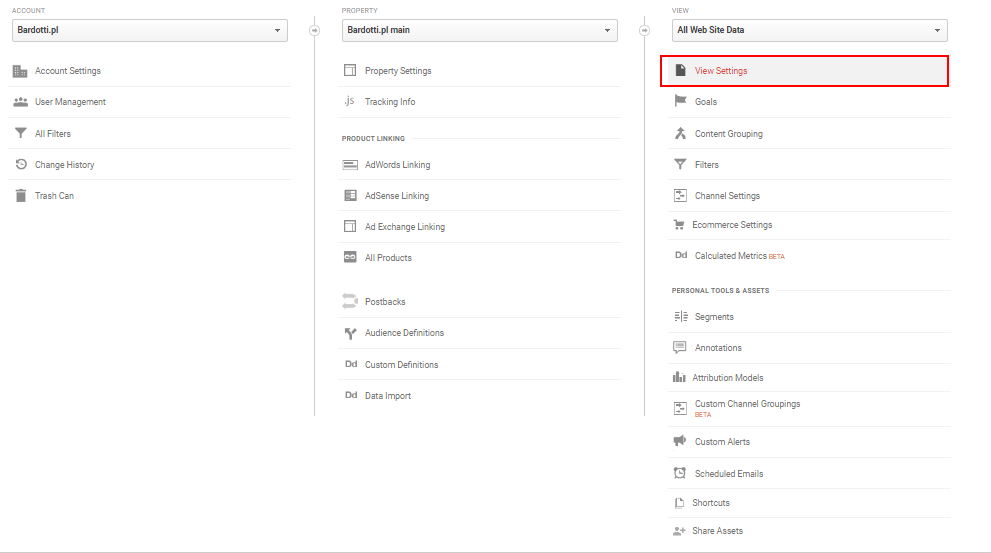Open the Bardotti.pl account dropdown
This screenshot has height=553, width=991.
click(x=150, y=30)
